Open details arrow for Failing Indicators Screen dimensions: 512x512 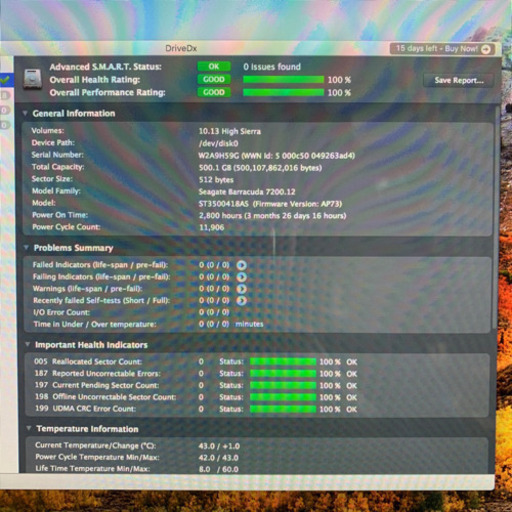242,277
